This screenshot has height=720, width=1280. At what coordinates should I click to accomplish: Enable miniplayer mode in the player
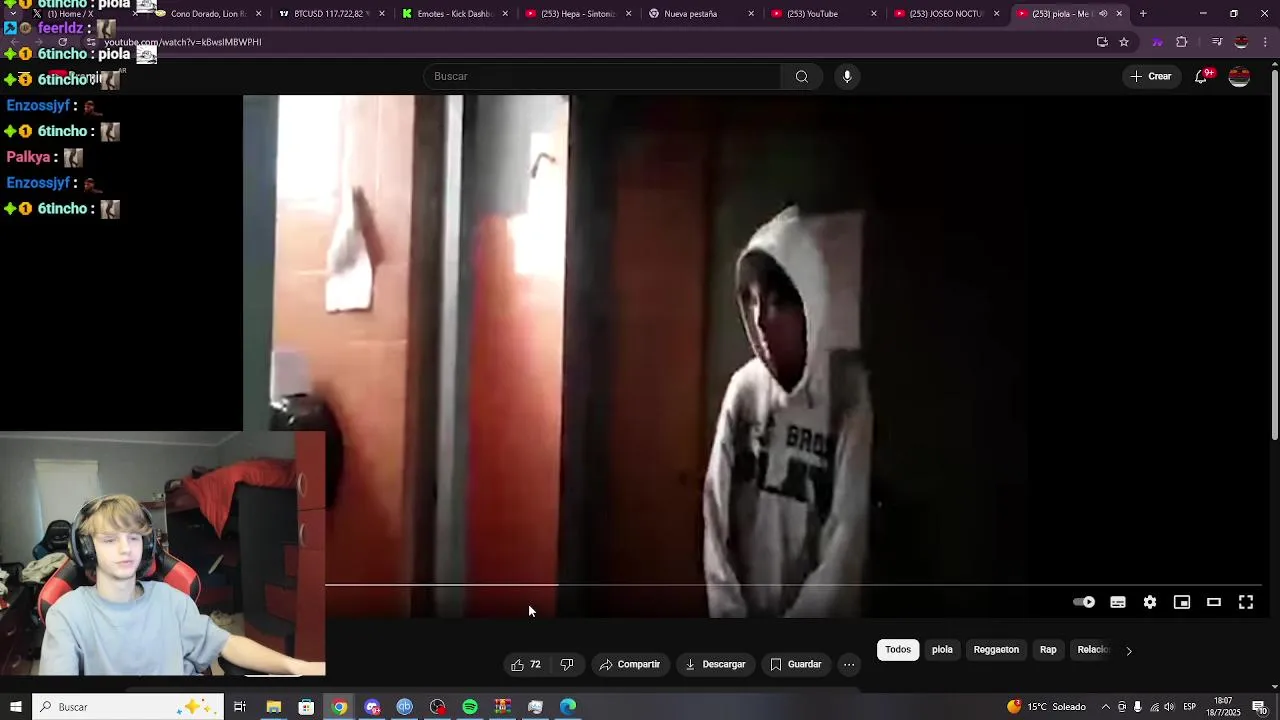click(1182, 602)
